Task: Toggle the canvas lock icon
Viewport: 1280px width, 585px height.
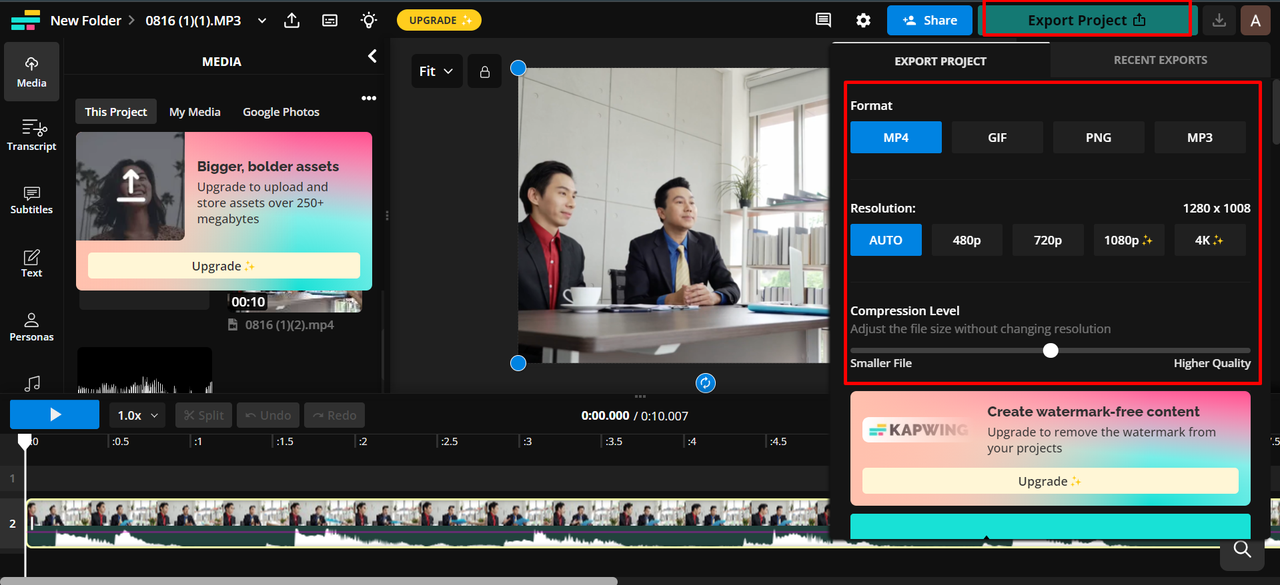Action: [485, 71]
